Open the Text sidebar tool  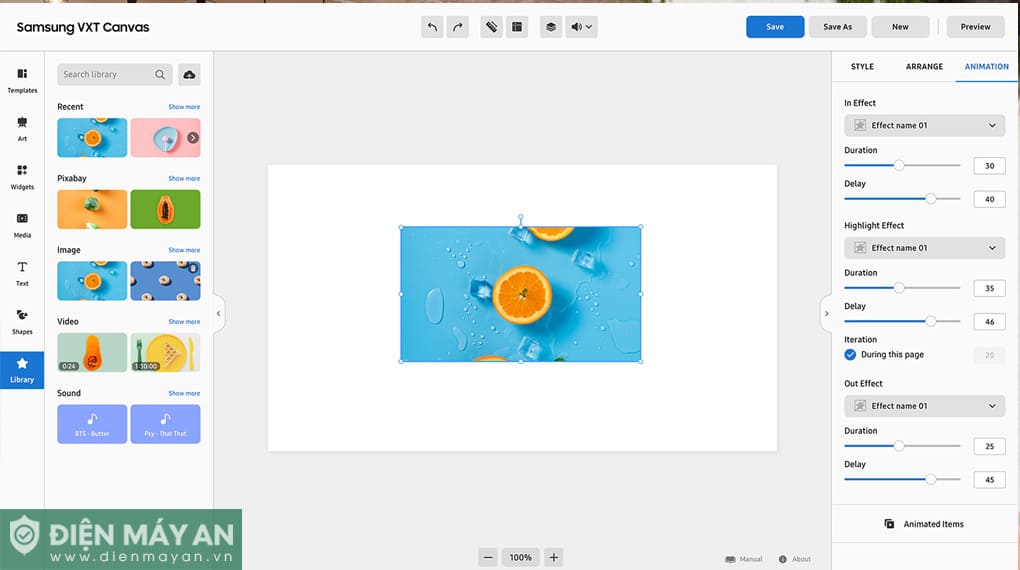click(22, 273)
